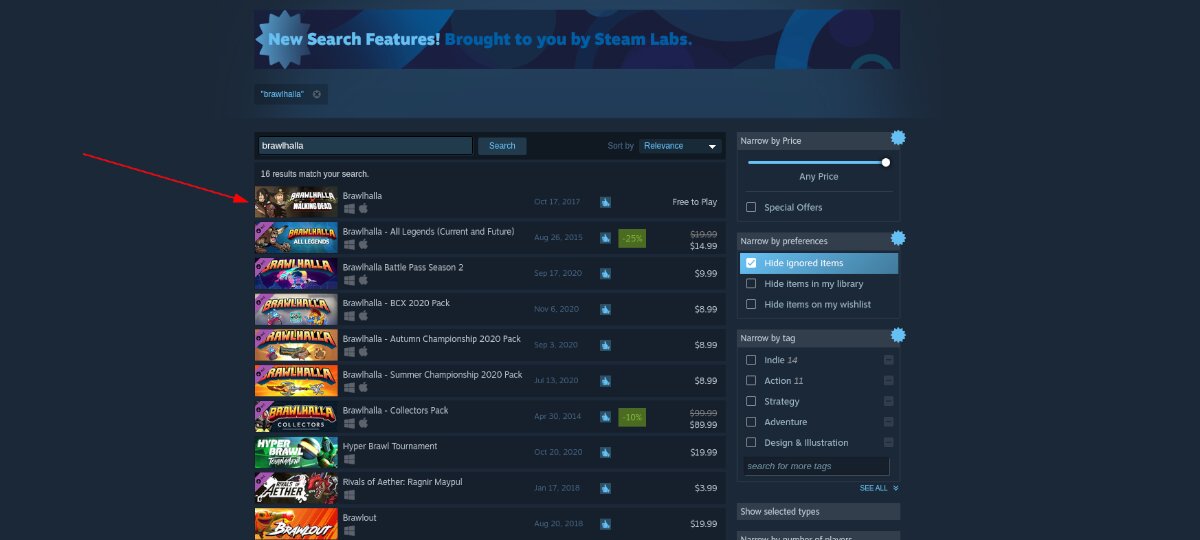Exclude the Action tag with minus icon
Screen dimensions: 1200x540
888,381
